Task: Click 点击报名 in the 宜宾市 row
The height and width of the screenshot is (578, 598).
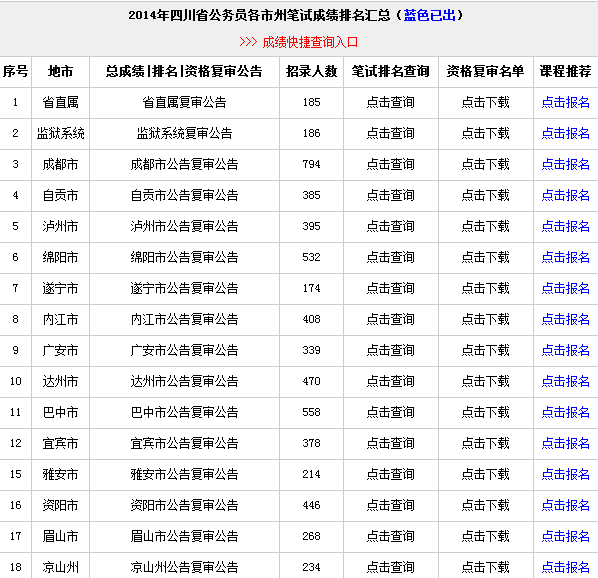Action: coord(566,443)
